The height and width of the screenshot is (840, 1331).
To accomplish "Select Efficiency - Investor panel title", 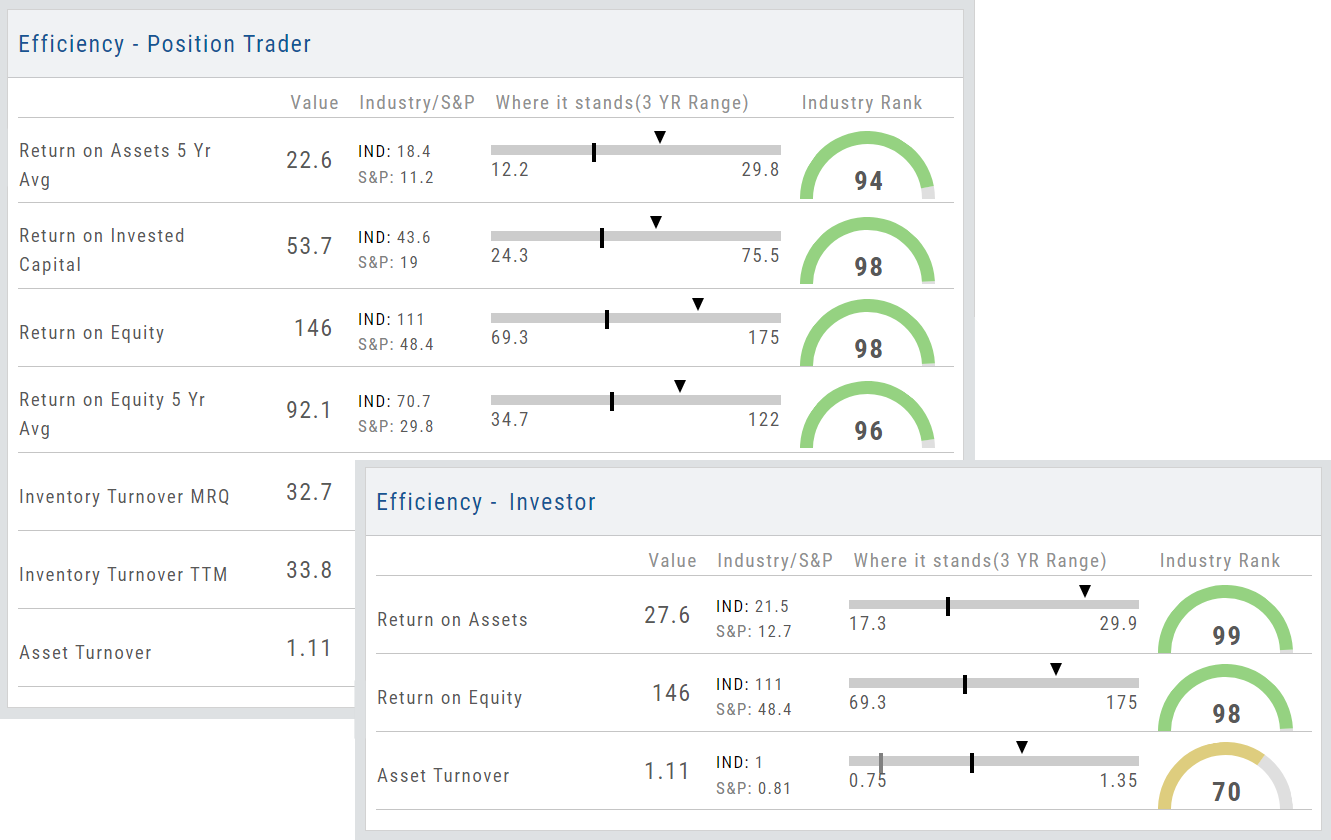I will (x=486, y=502).
